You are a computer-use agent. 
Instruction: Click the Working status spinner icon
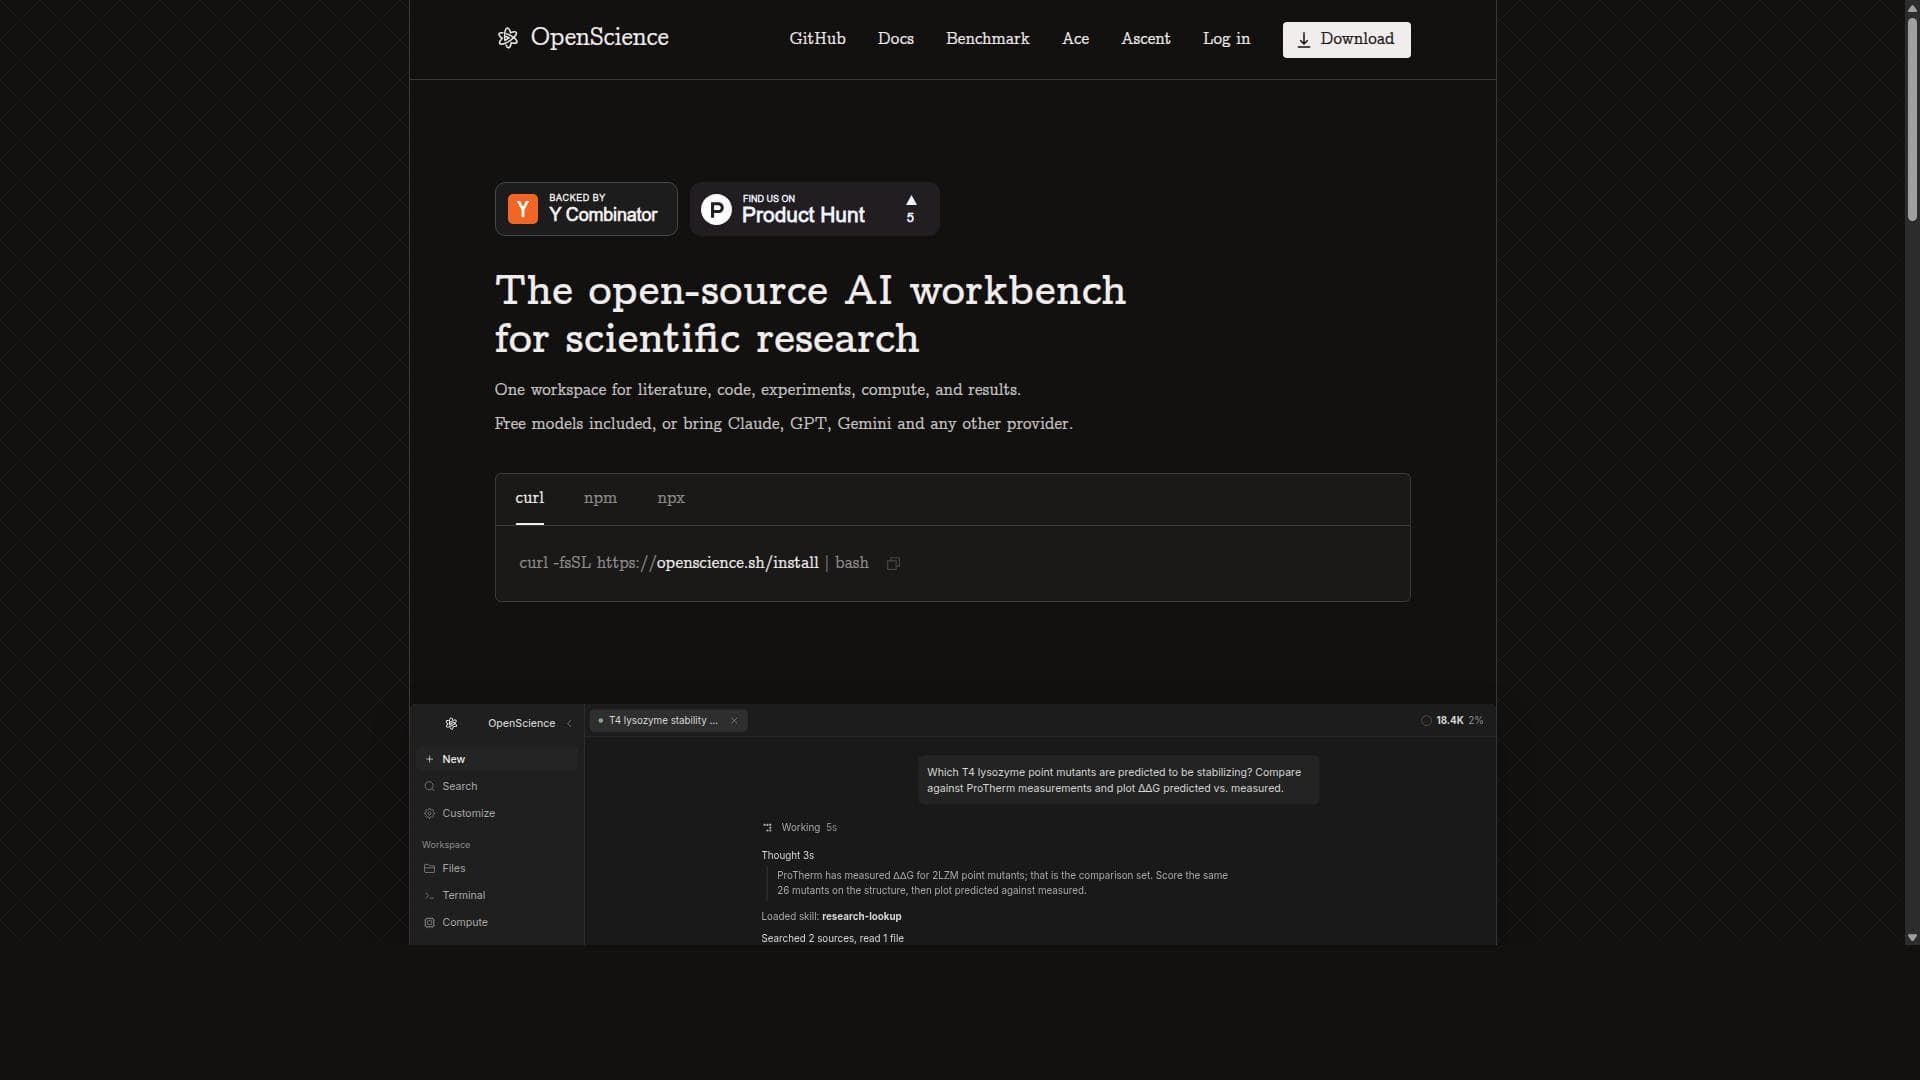[768, 827]
